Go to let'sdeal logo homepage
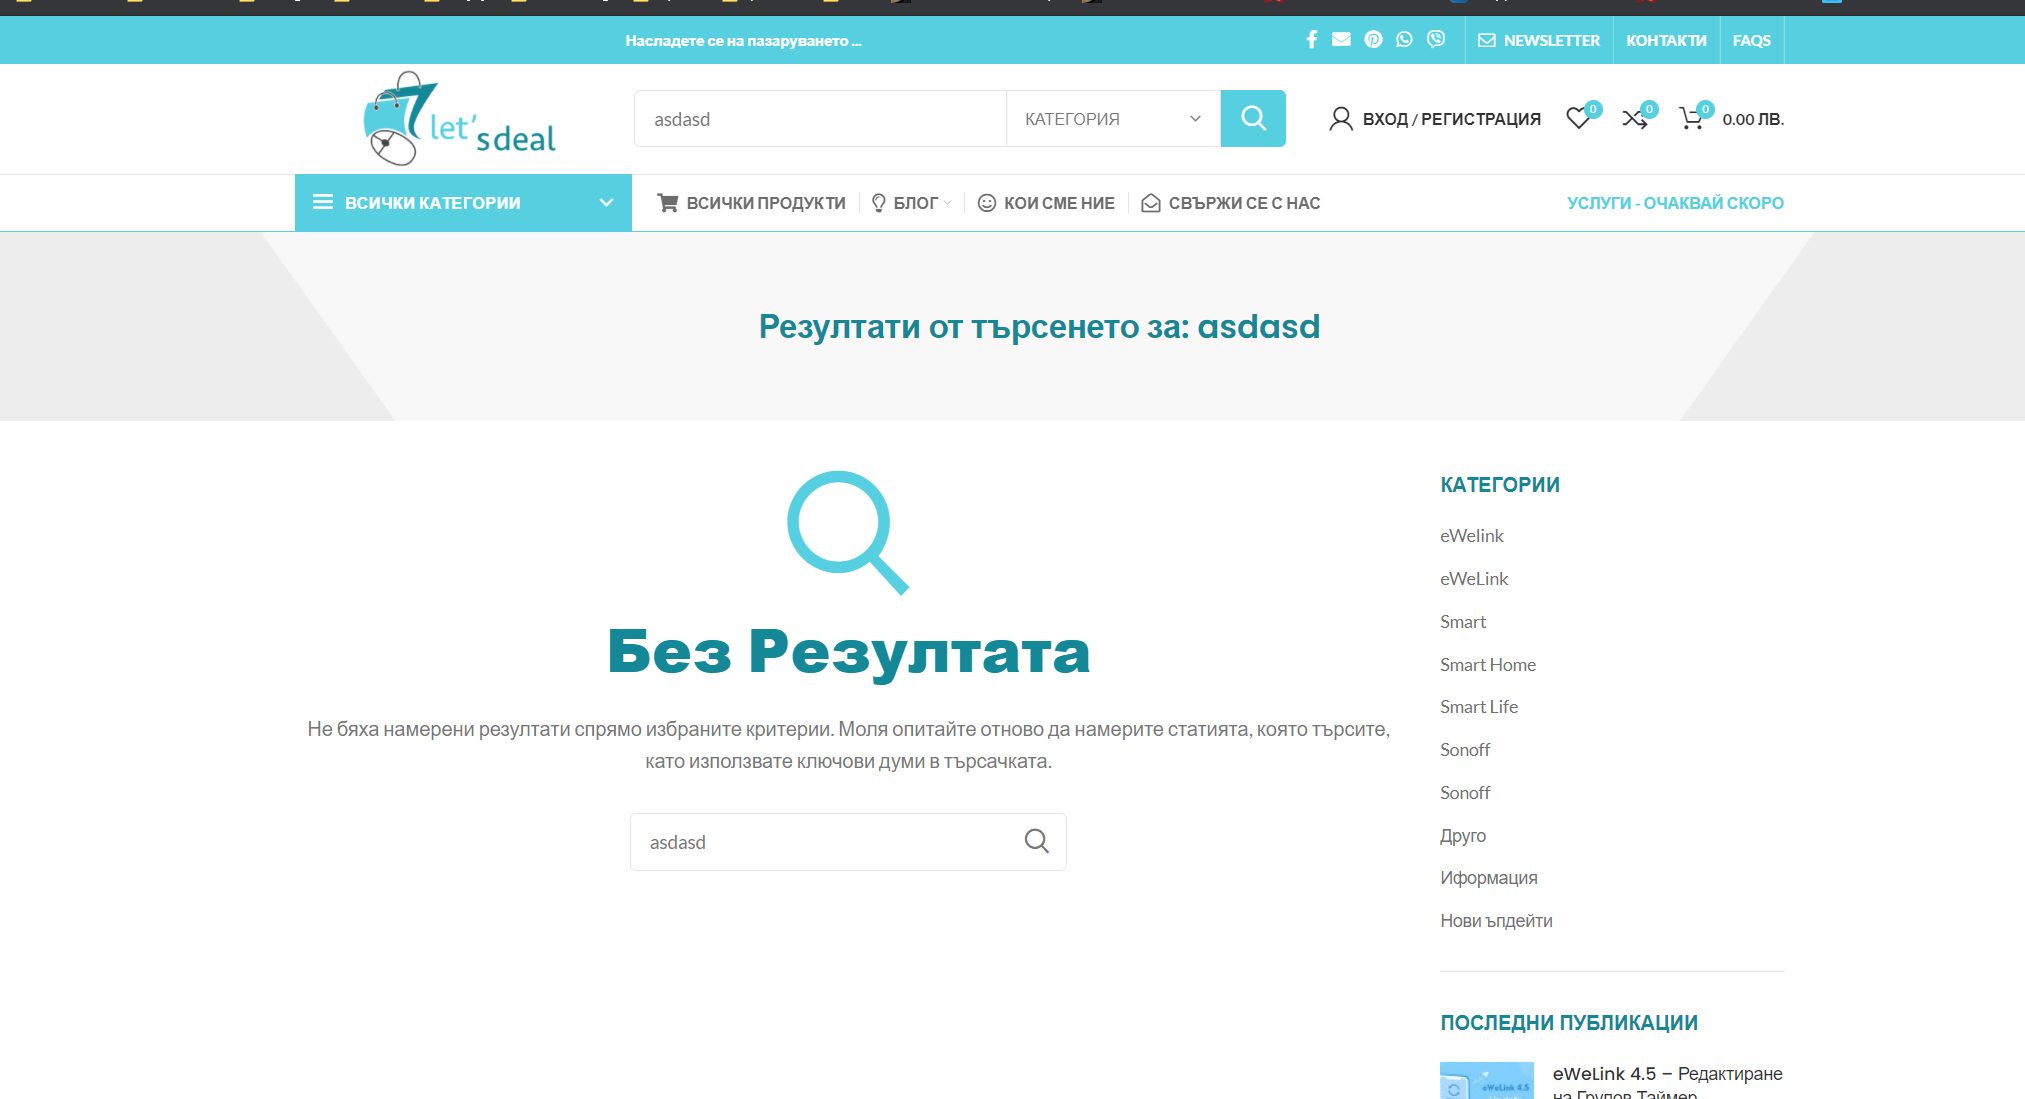2025x1099 pixels. click(460, 119)
